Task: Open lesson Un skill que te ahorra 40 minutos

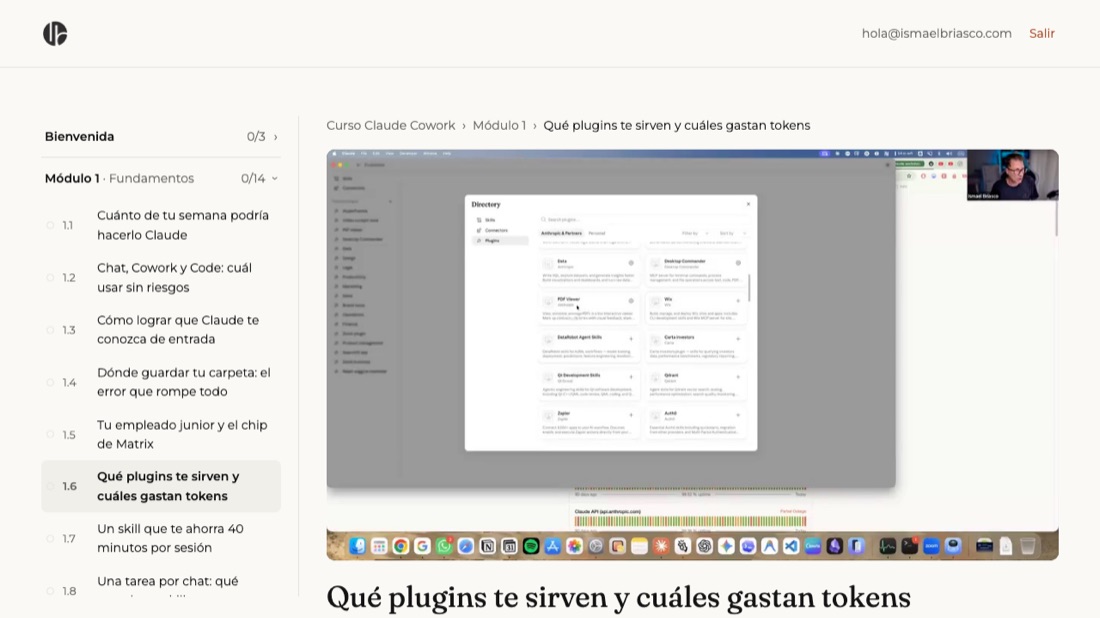Action: click(170, 538)
